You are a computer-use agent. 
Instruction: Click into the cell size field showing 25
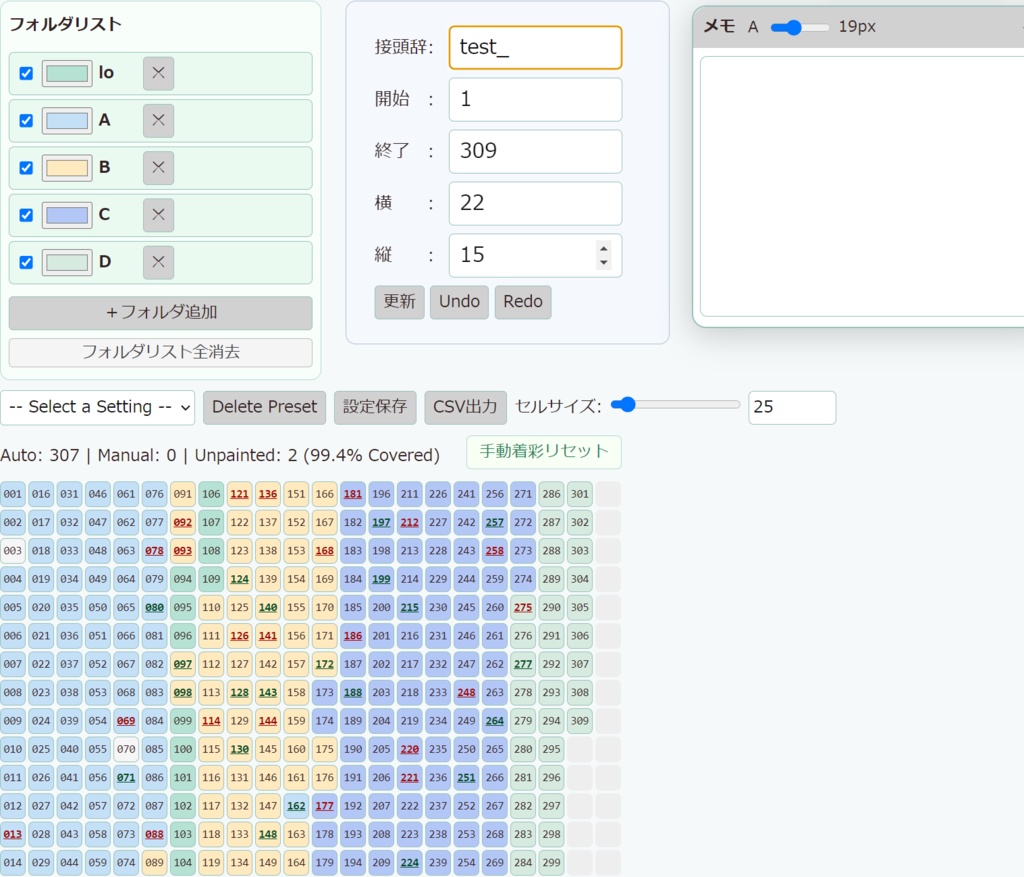[x=792, y=407]
